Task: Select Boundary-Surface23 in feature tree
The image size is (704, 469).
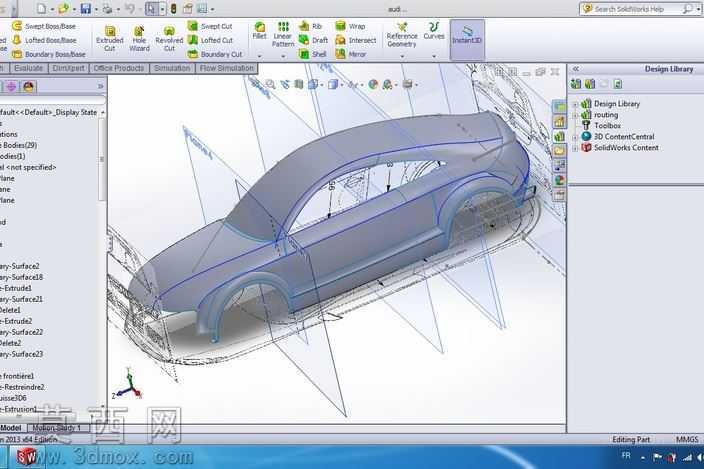Action: pos(22,354)
